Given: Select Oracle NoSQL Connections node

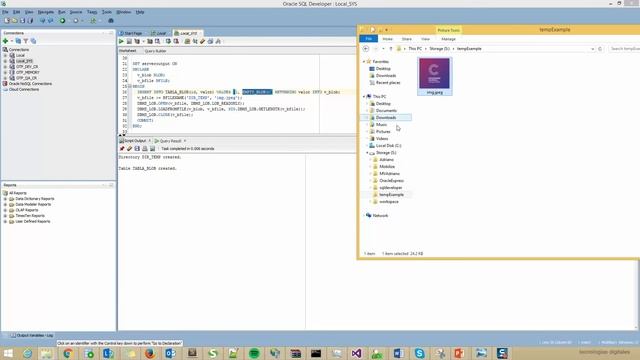Looking at the screenshot, I should pyautogui.click(x=30, y=84).
